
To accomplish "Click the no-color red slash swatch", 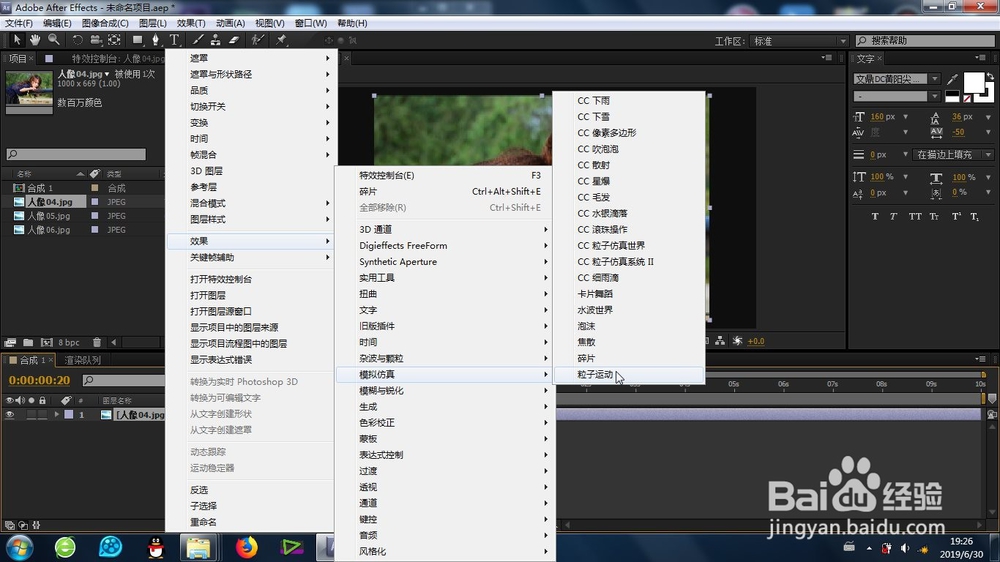I will [967, 98].
